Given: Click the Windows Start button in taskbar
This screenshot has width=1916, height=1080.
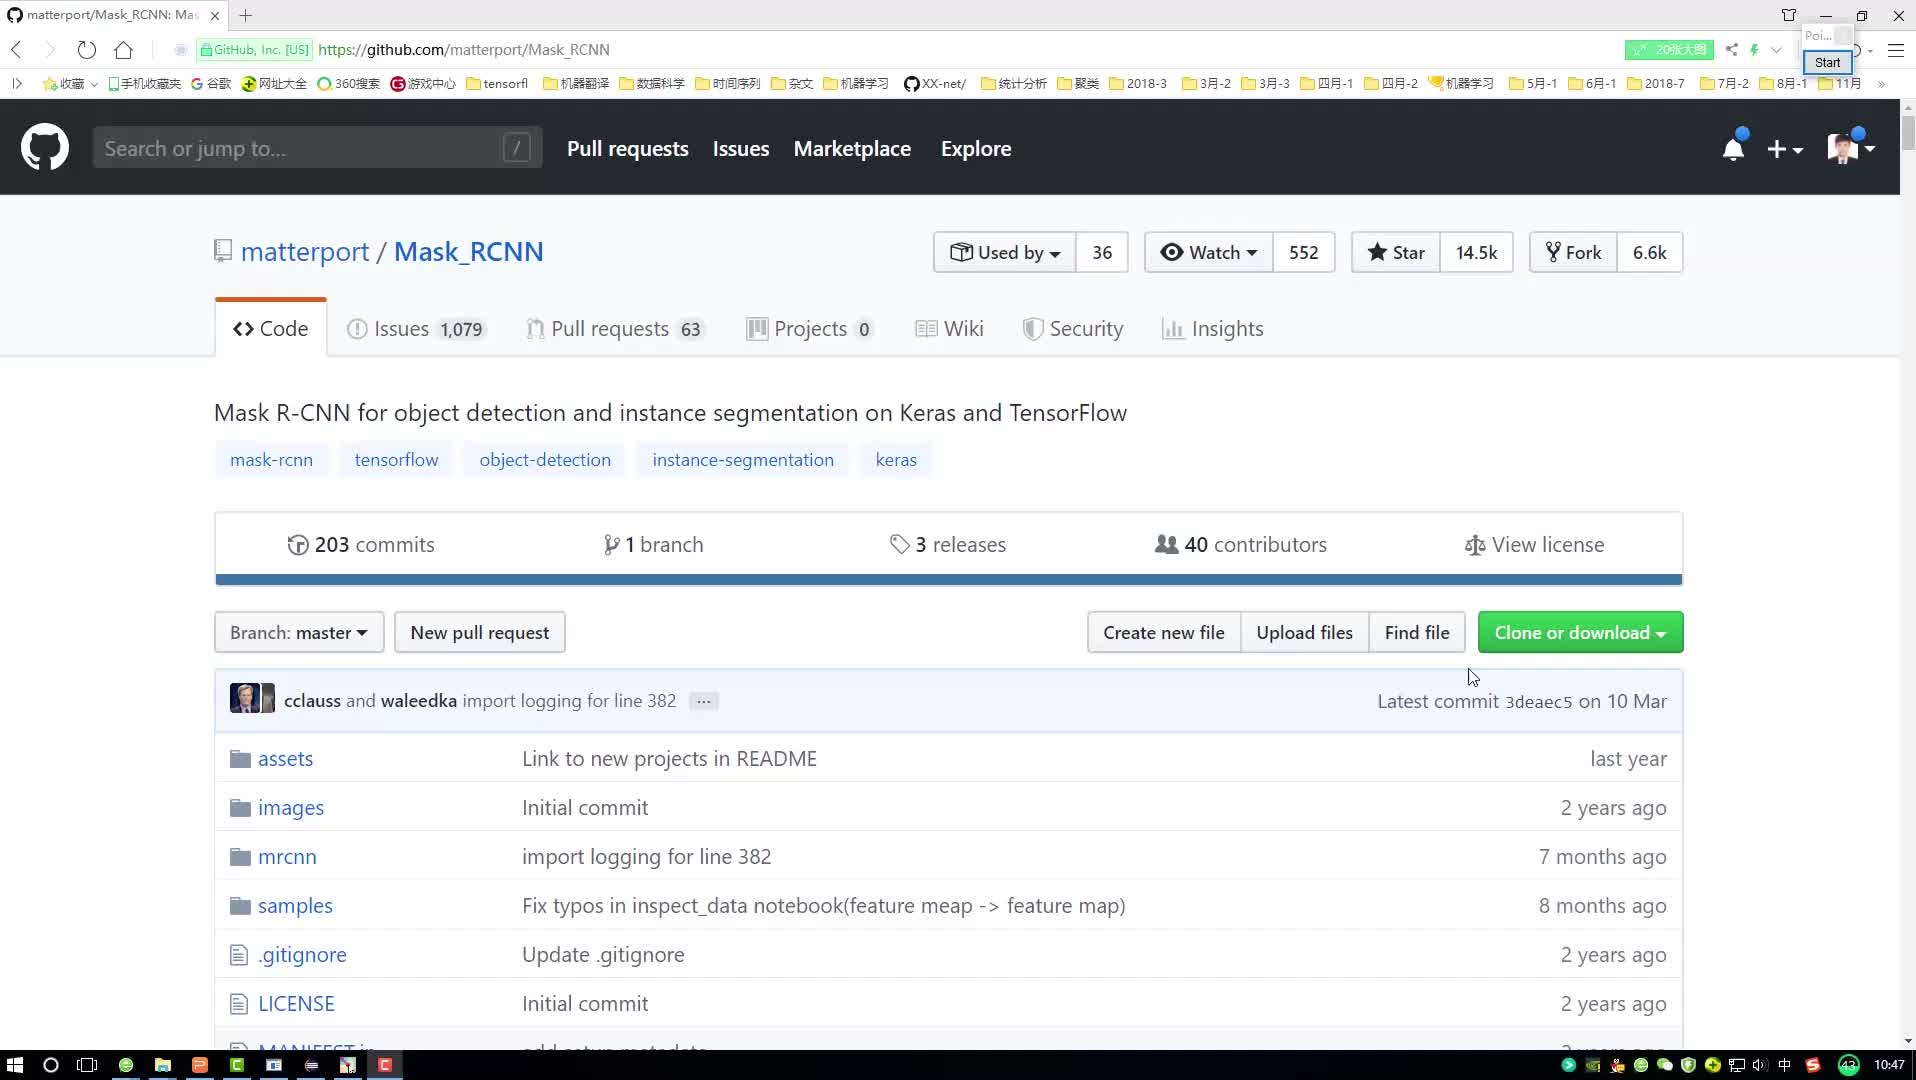Looking at the screenshot, I should (x=14, y=1065).
